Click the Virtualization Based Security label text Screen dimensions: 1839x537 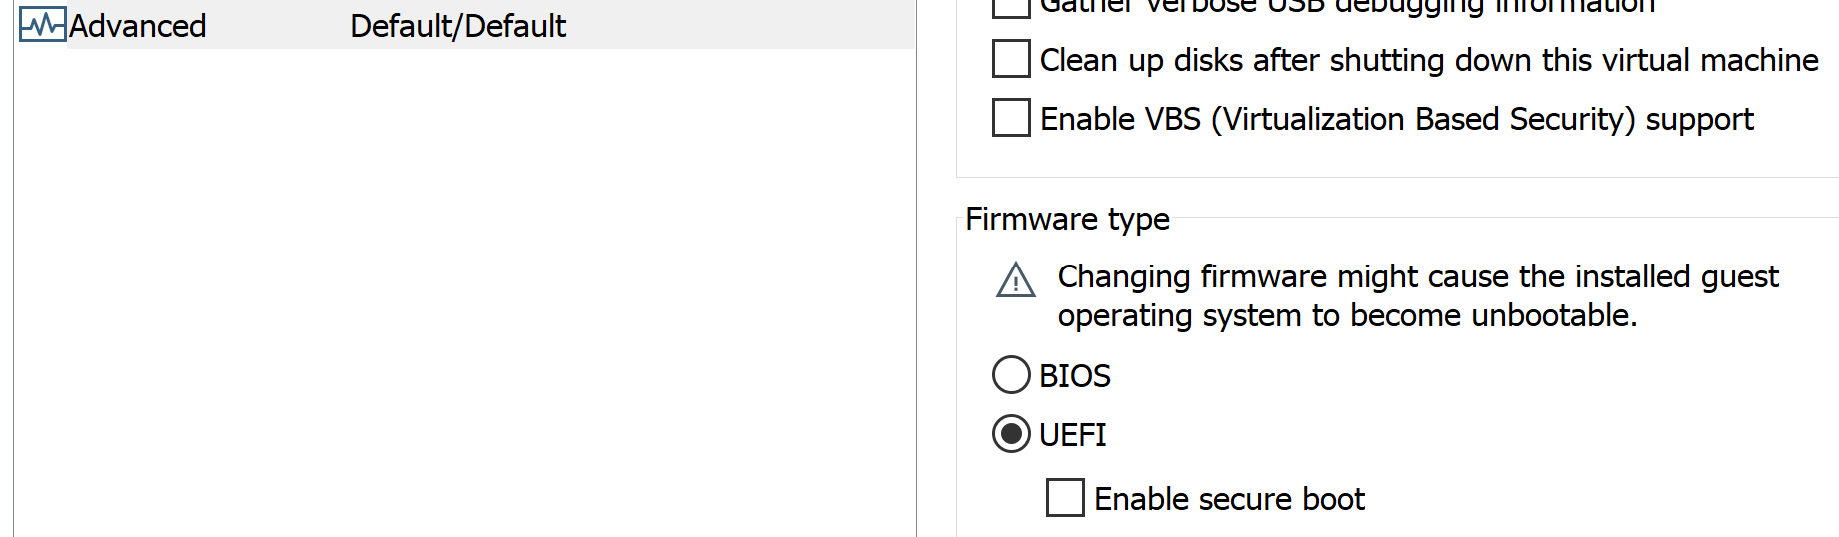[1396, 119]
